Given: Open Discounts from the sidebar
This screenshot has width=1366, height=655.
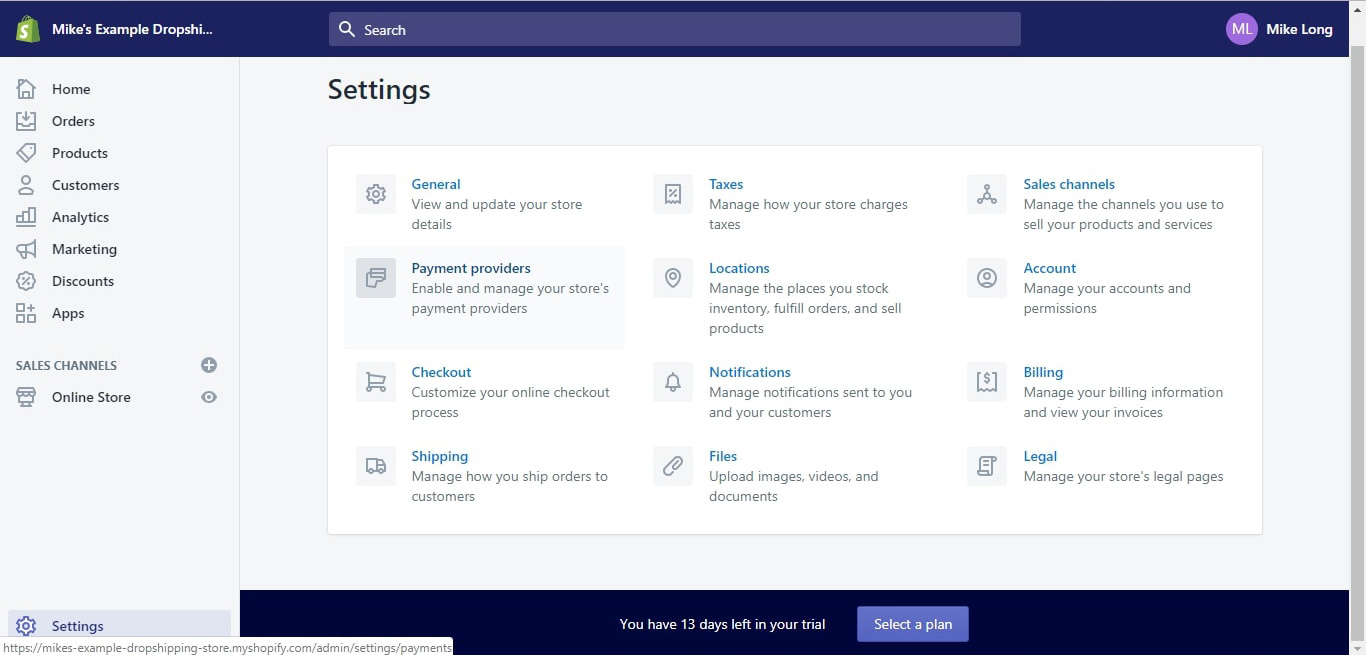Looking at the screenshot, I should (x=82, y=281).
